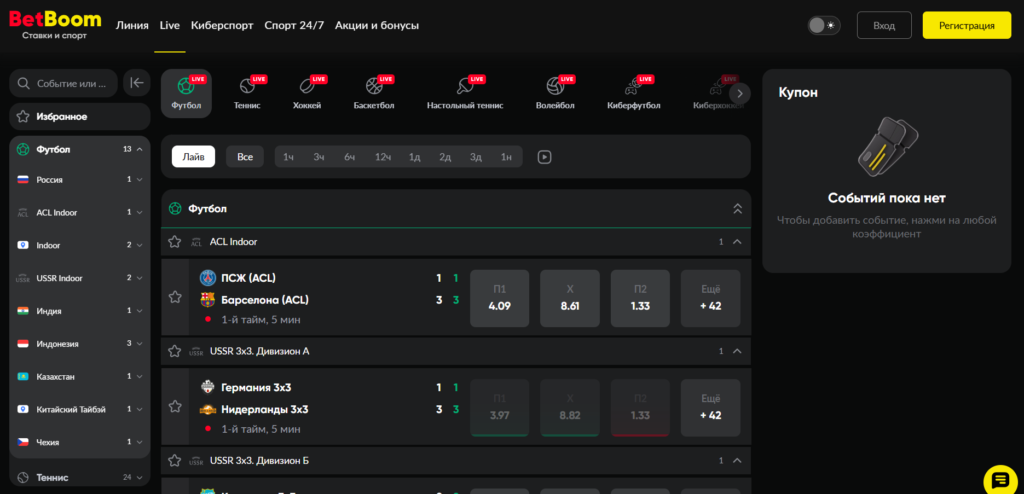Select the 1ч time filter

(x=289, y=157)
